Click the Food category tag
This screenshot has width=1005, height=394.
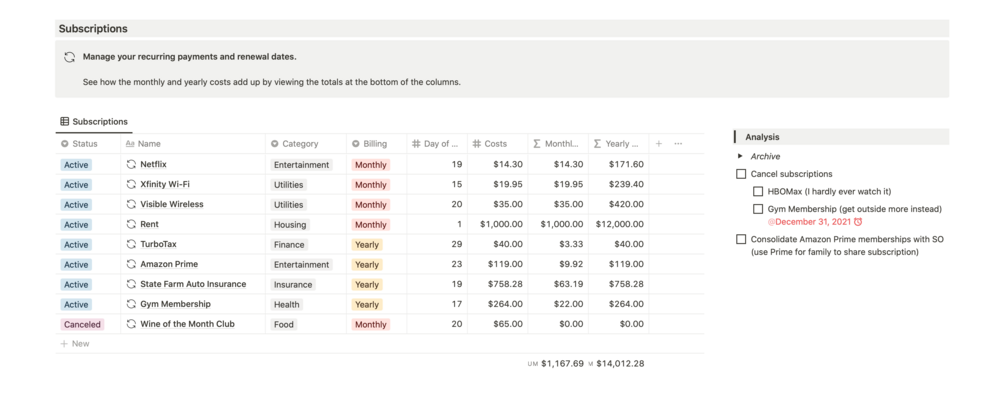pos(283,324)
